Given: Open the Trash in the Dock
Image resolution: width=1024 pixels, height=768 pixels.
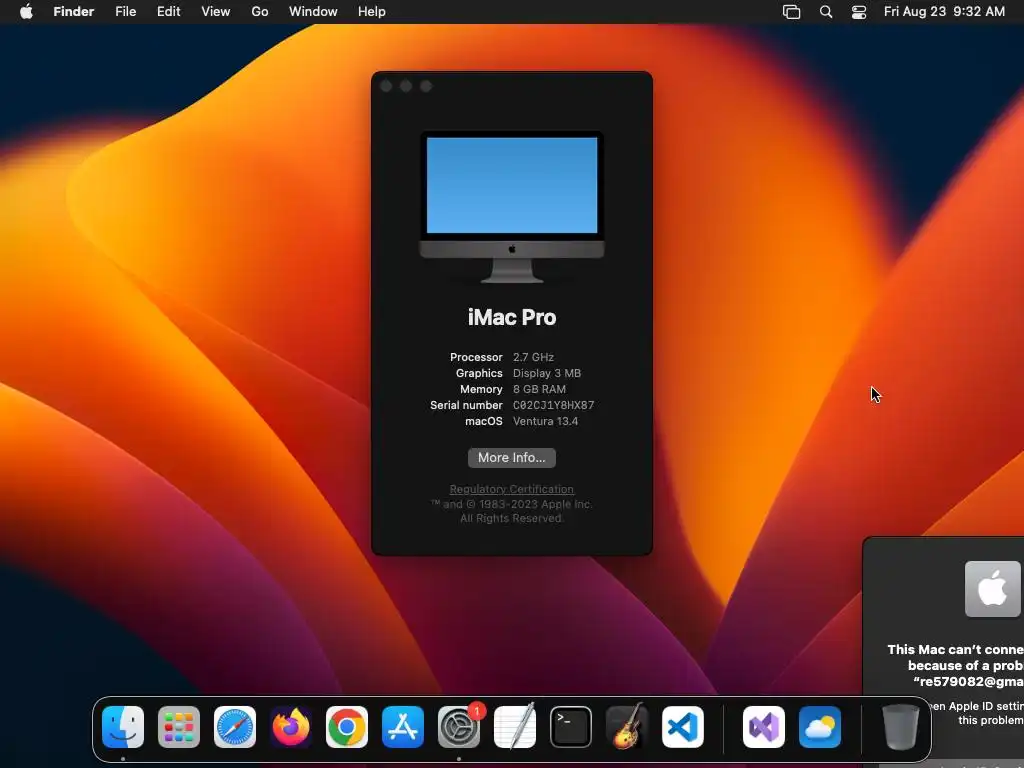Looking at the screenshot, I should pos(901,727).
